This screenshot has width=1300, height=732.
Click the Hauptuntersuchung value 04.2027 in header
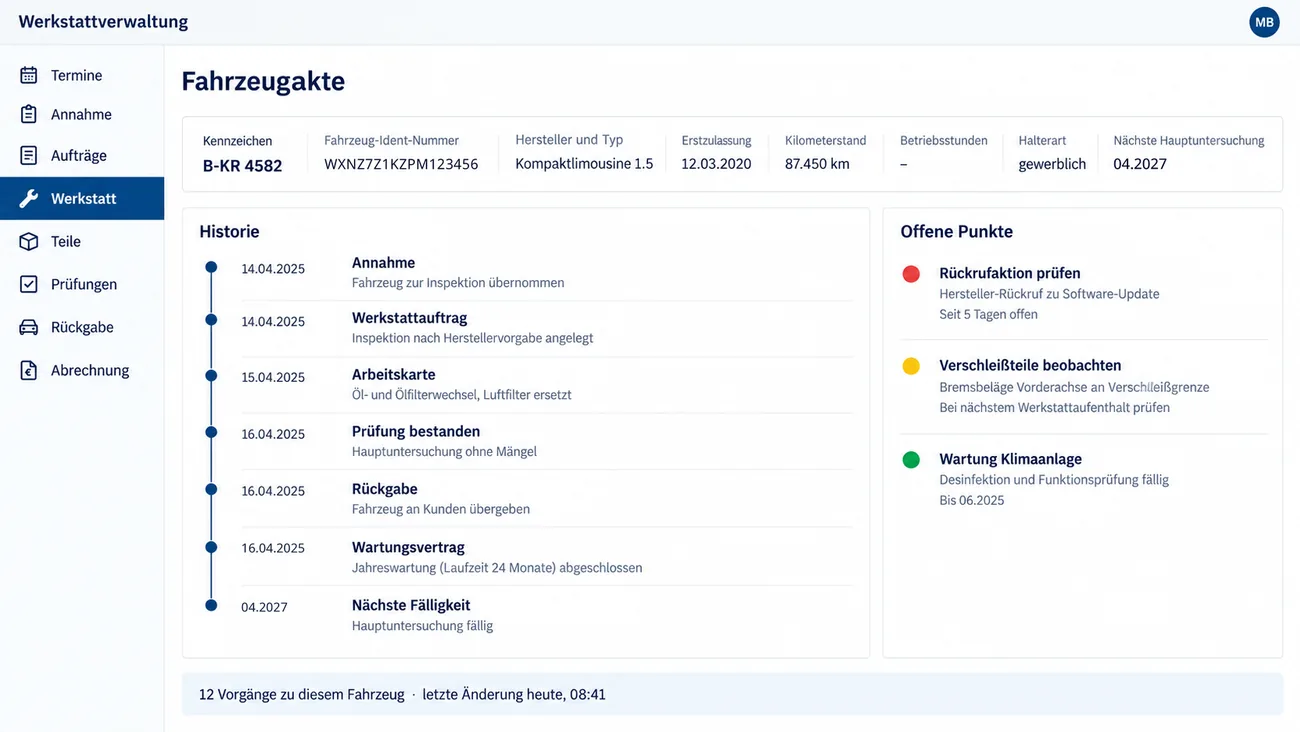[1140, 164]
